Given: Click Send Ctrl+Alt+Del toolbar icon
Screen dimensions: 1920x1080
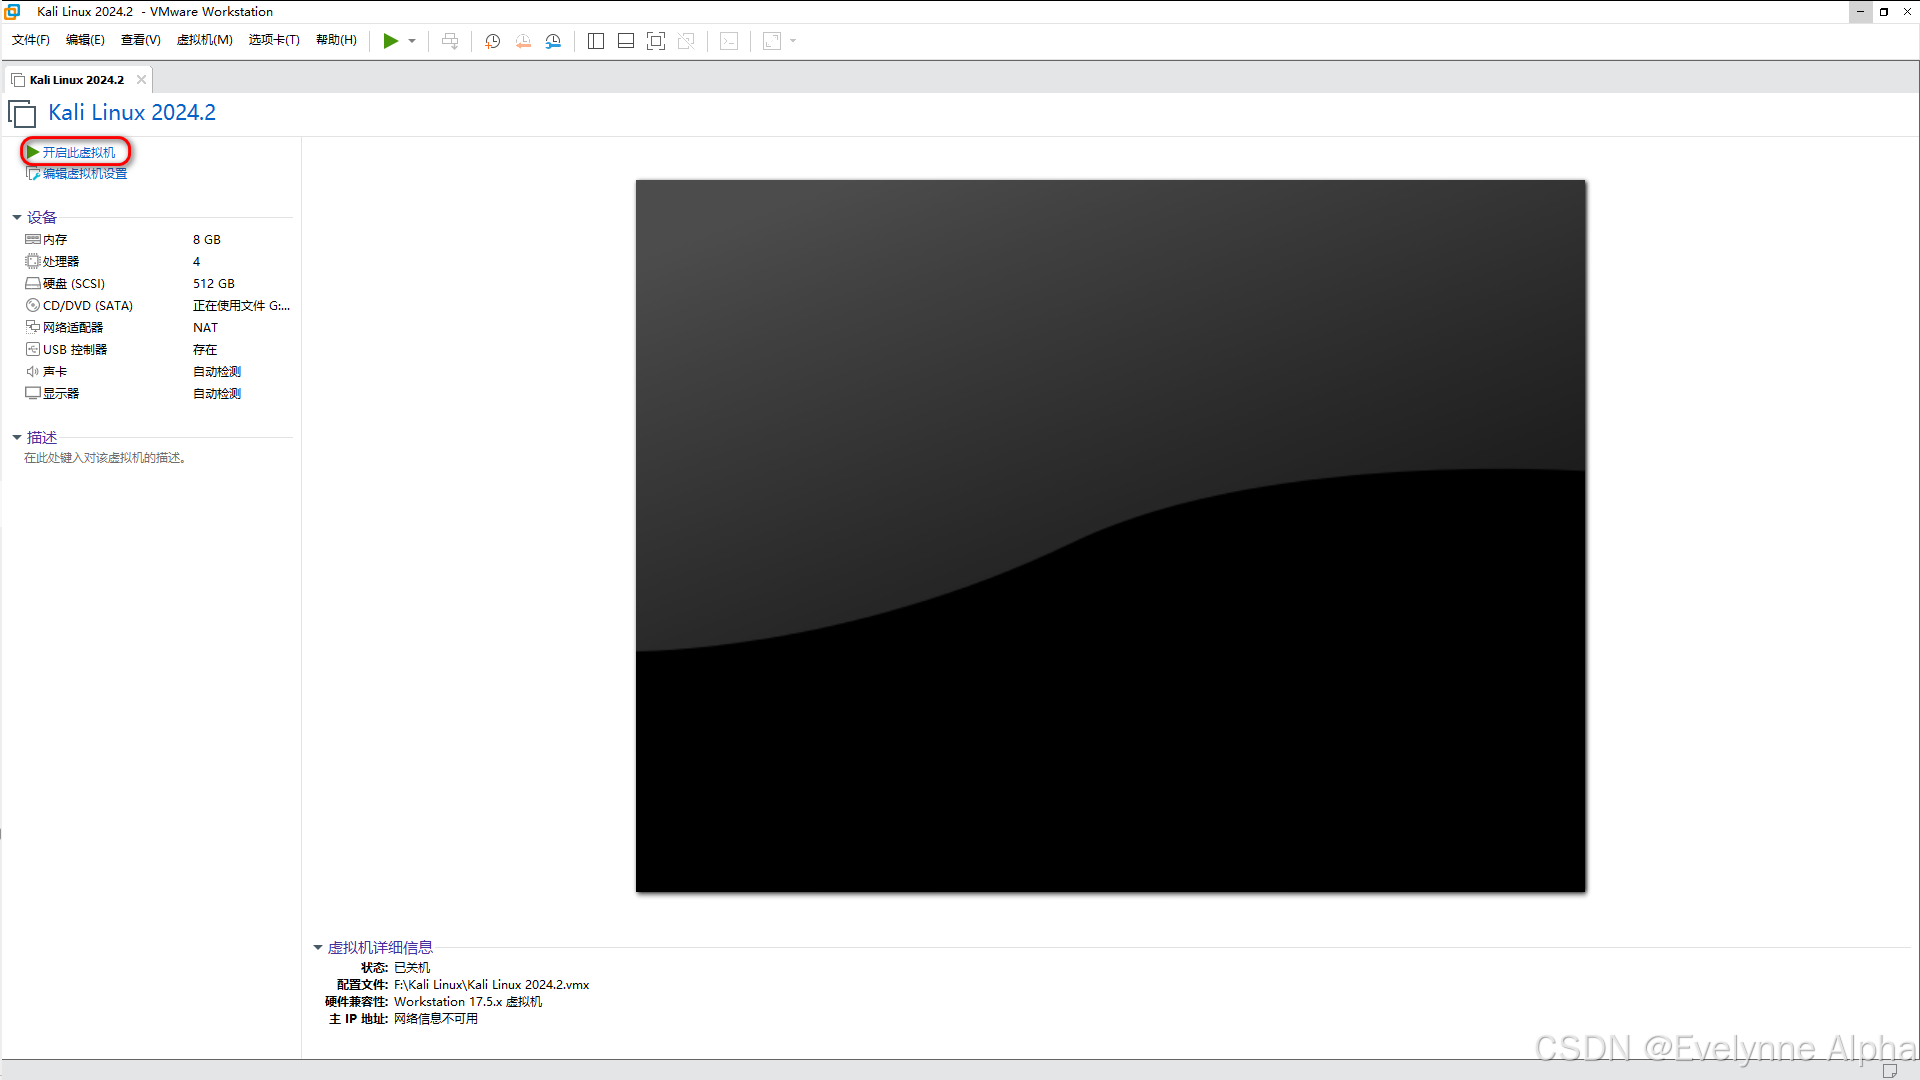Looking at the screenshot, I should coord(450,41).
